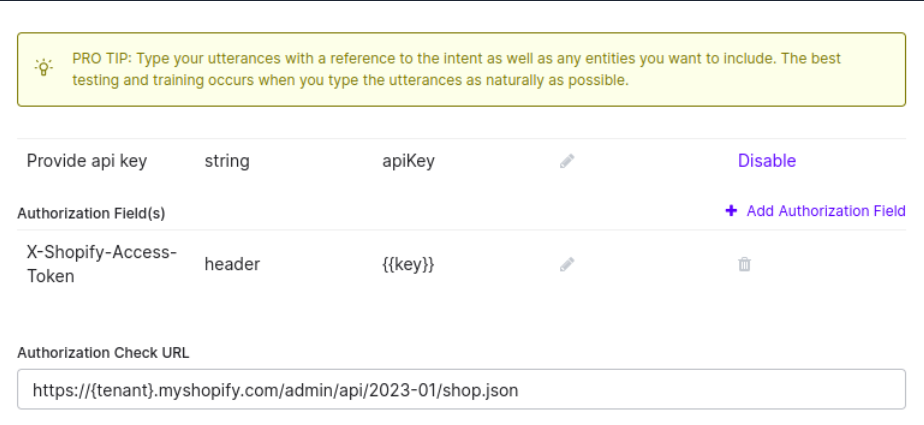This screenshot has height=425, width=924.
Task: Disable the Provide api key field
Action: tap(767, 161)
